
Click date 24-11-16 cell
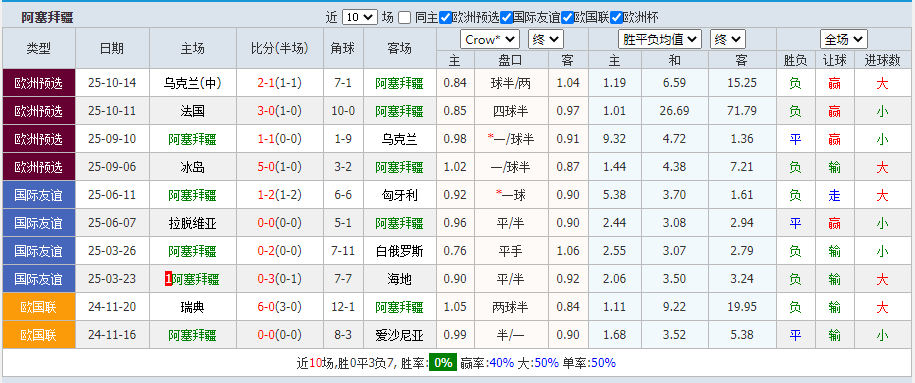[x=112, y=335]
